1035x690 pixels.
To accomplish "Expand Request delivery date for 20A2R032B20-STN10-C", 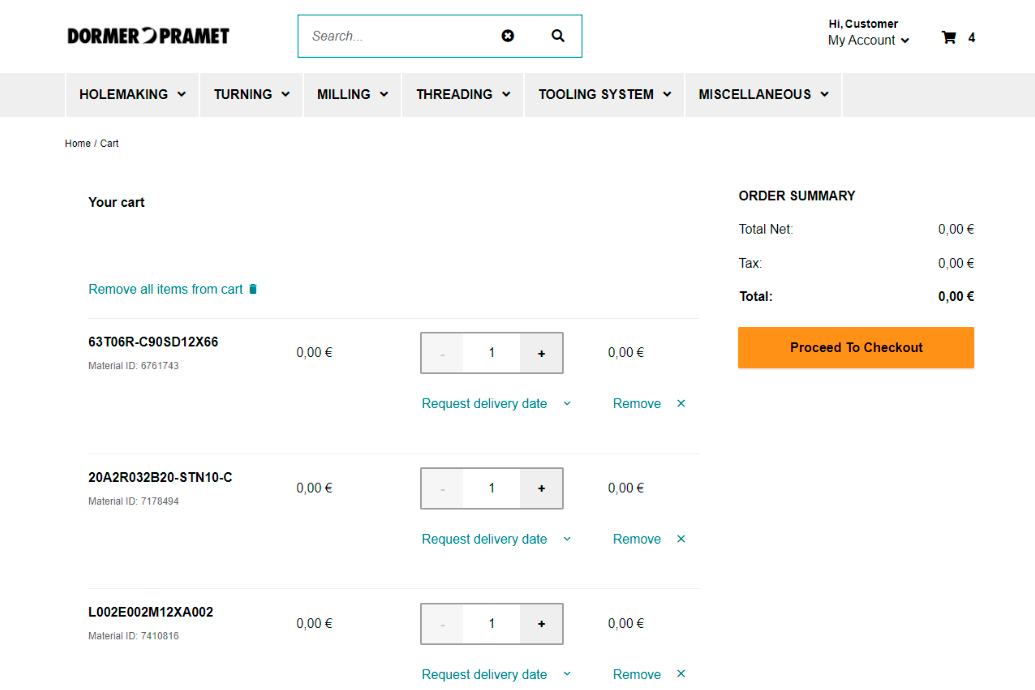I will click(496, 539).
